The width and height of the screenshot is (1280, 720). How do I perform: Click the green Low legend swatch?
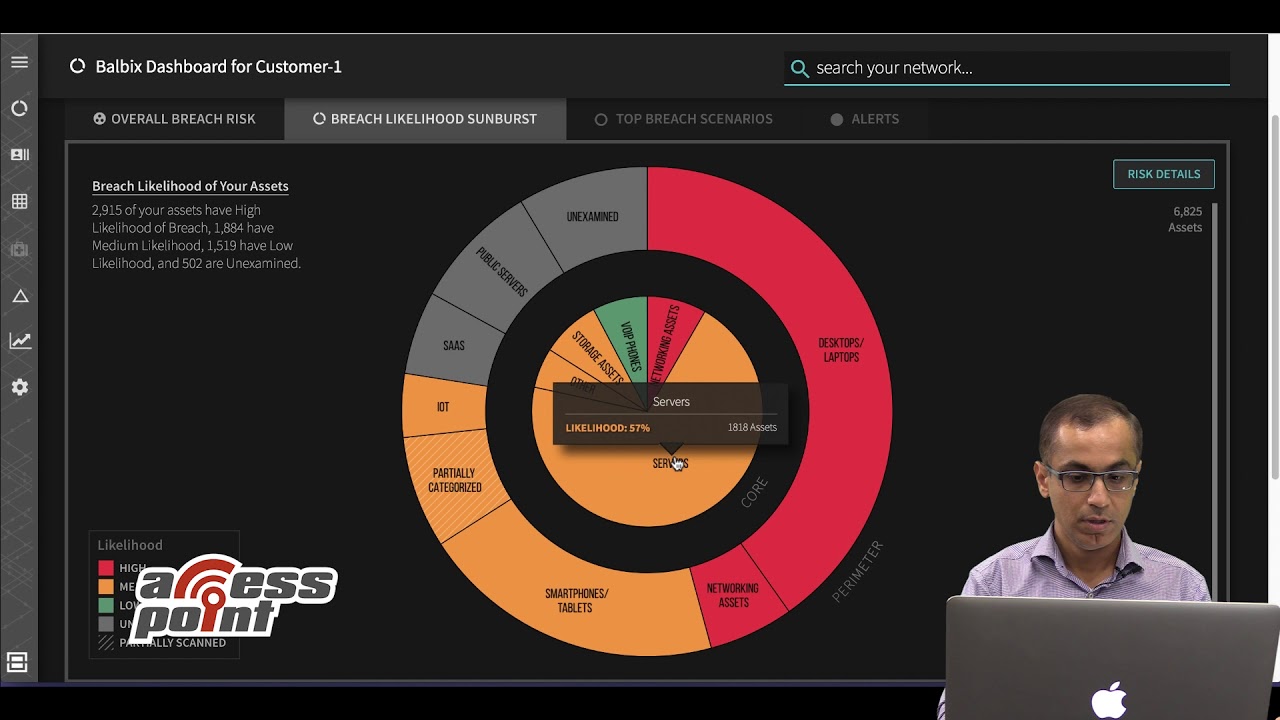click(106, 605)
